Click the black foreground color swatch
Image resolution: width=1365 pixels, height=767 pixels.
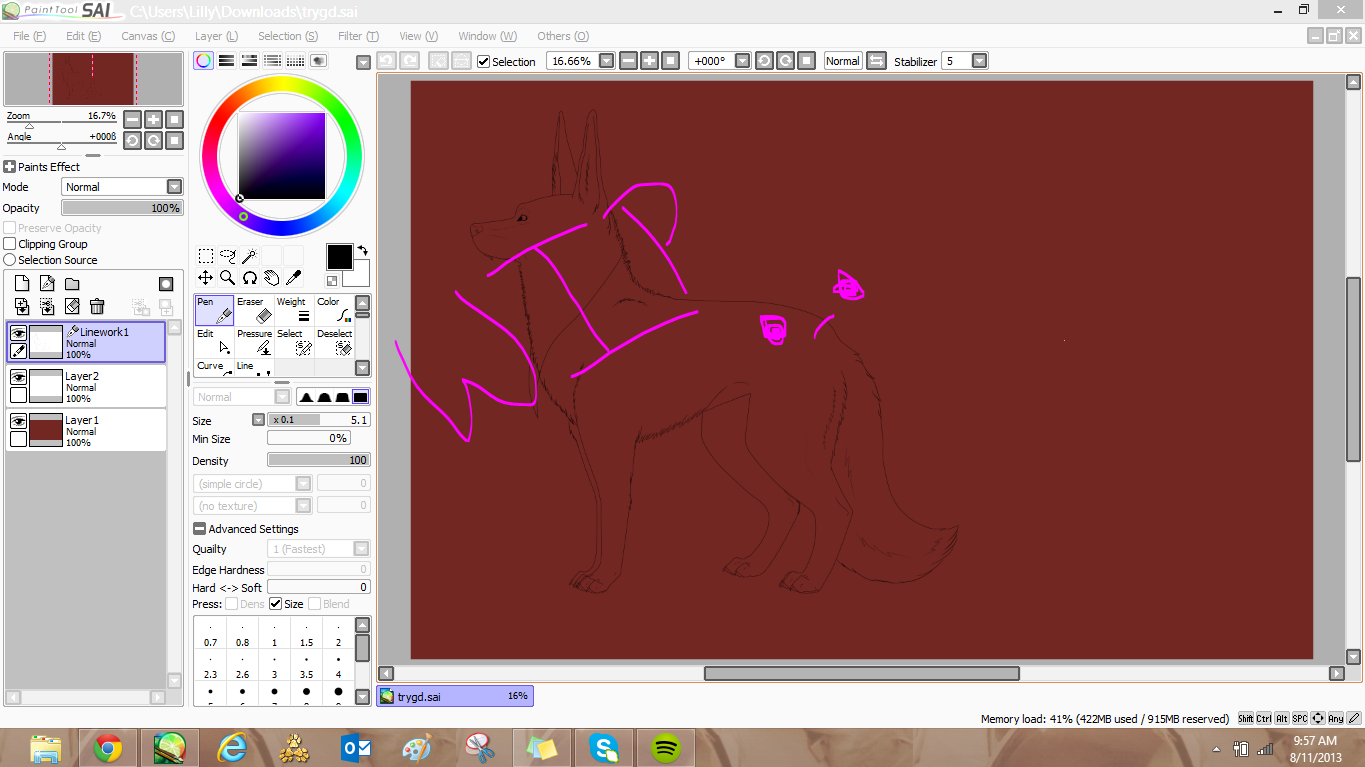339,257
